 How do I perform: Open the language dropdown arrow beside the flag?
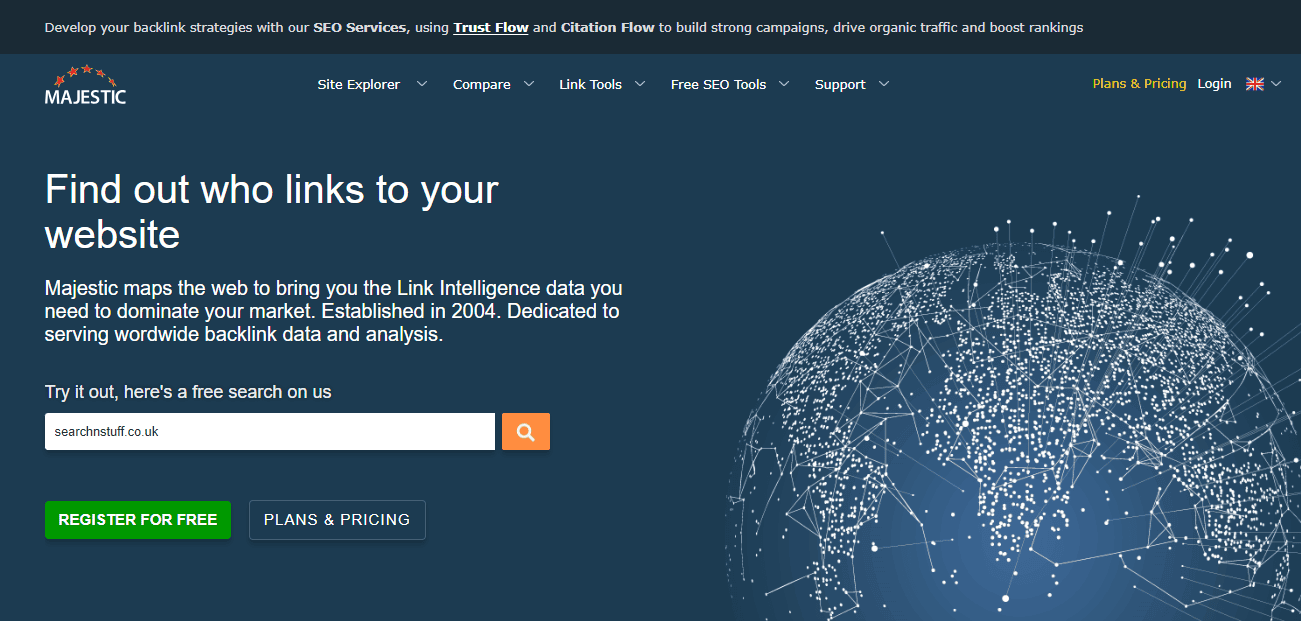[1276, 84]
